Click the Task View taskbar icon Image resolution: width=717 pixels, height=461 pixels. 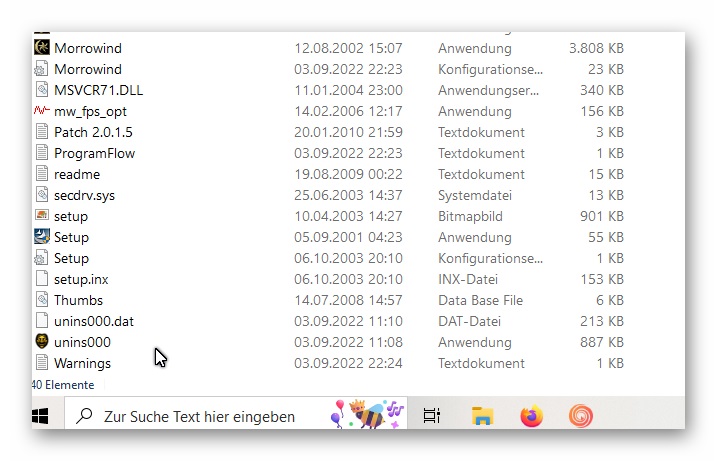coord(432,416)
